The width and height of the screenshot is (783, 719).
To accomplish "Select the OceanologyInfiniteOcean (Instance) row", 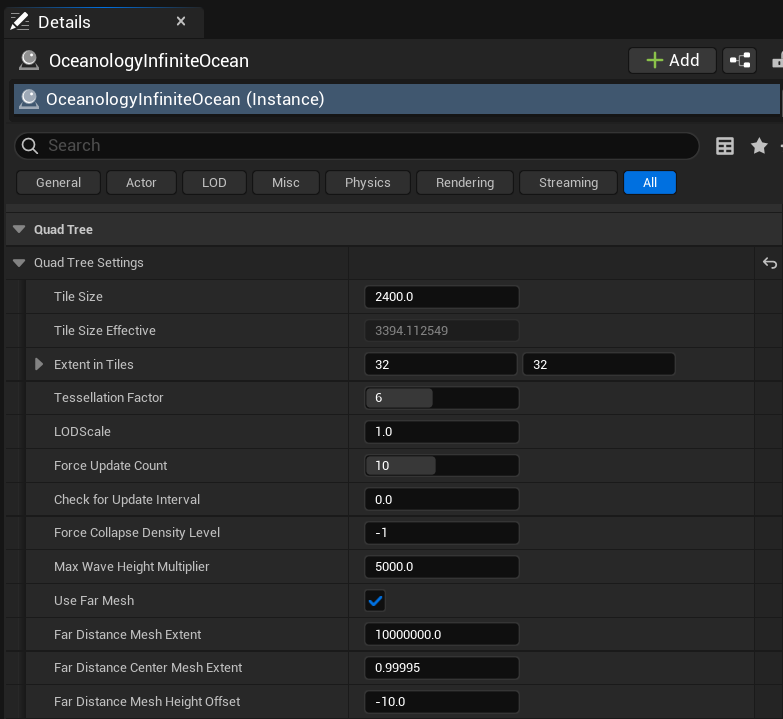I will tap(396, 99).
